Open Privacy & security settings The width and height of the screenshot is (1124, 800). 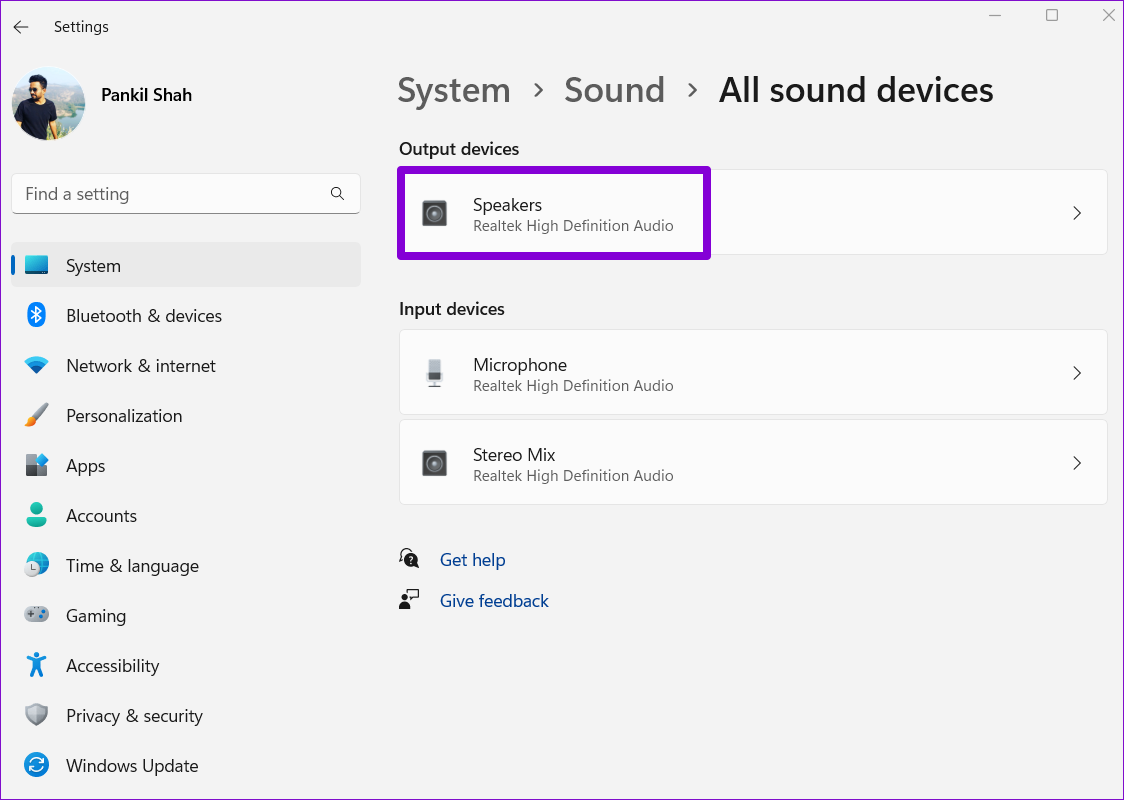click(x=186, y=715)
